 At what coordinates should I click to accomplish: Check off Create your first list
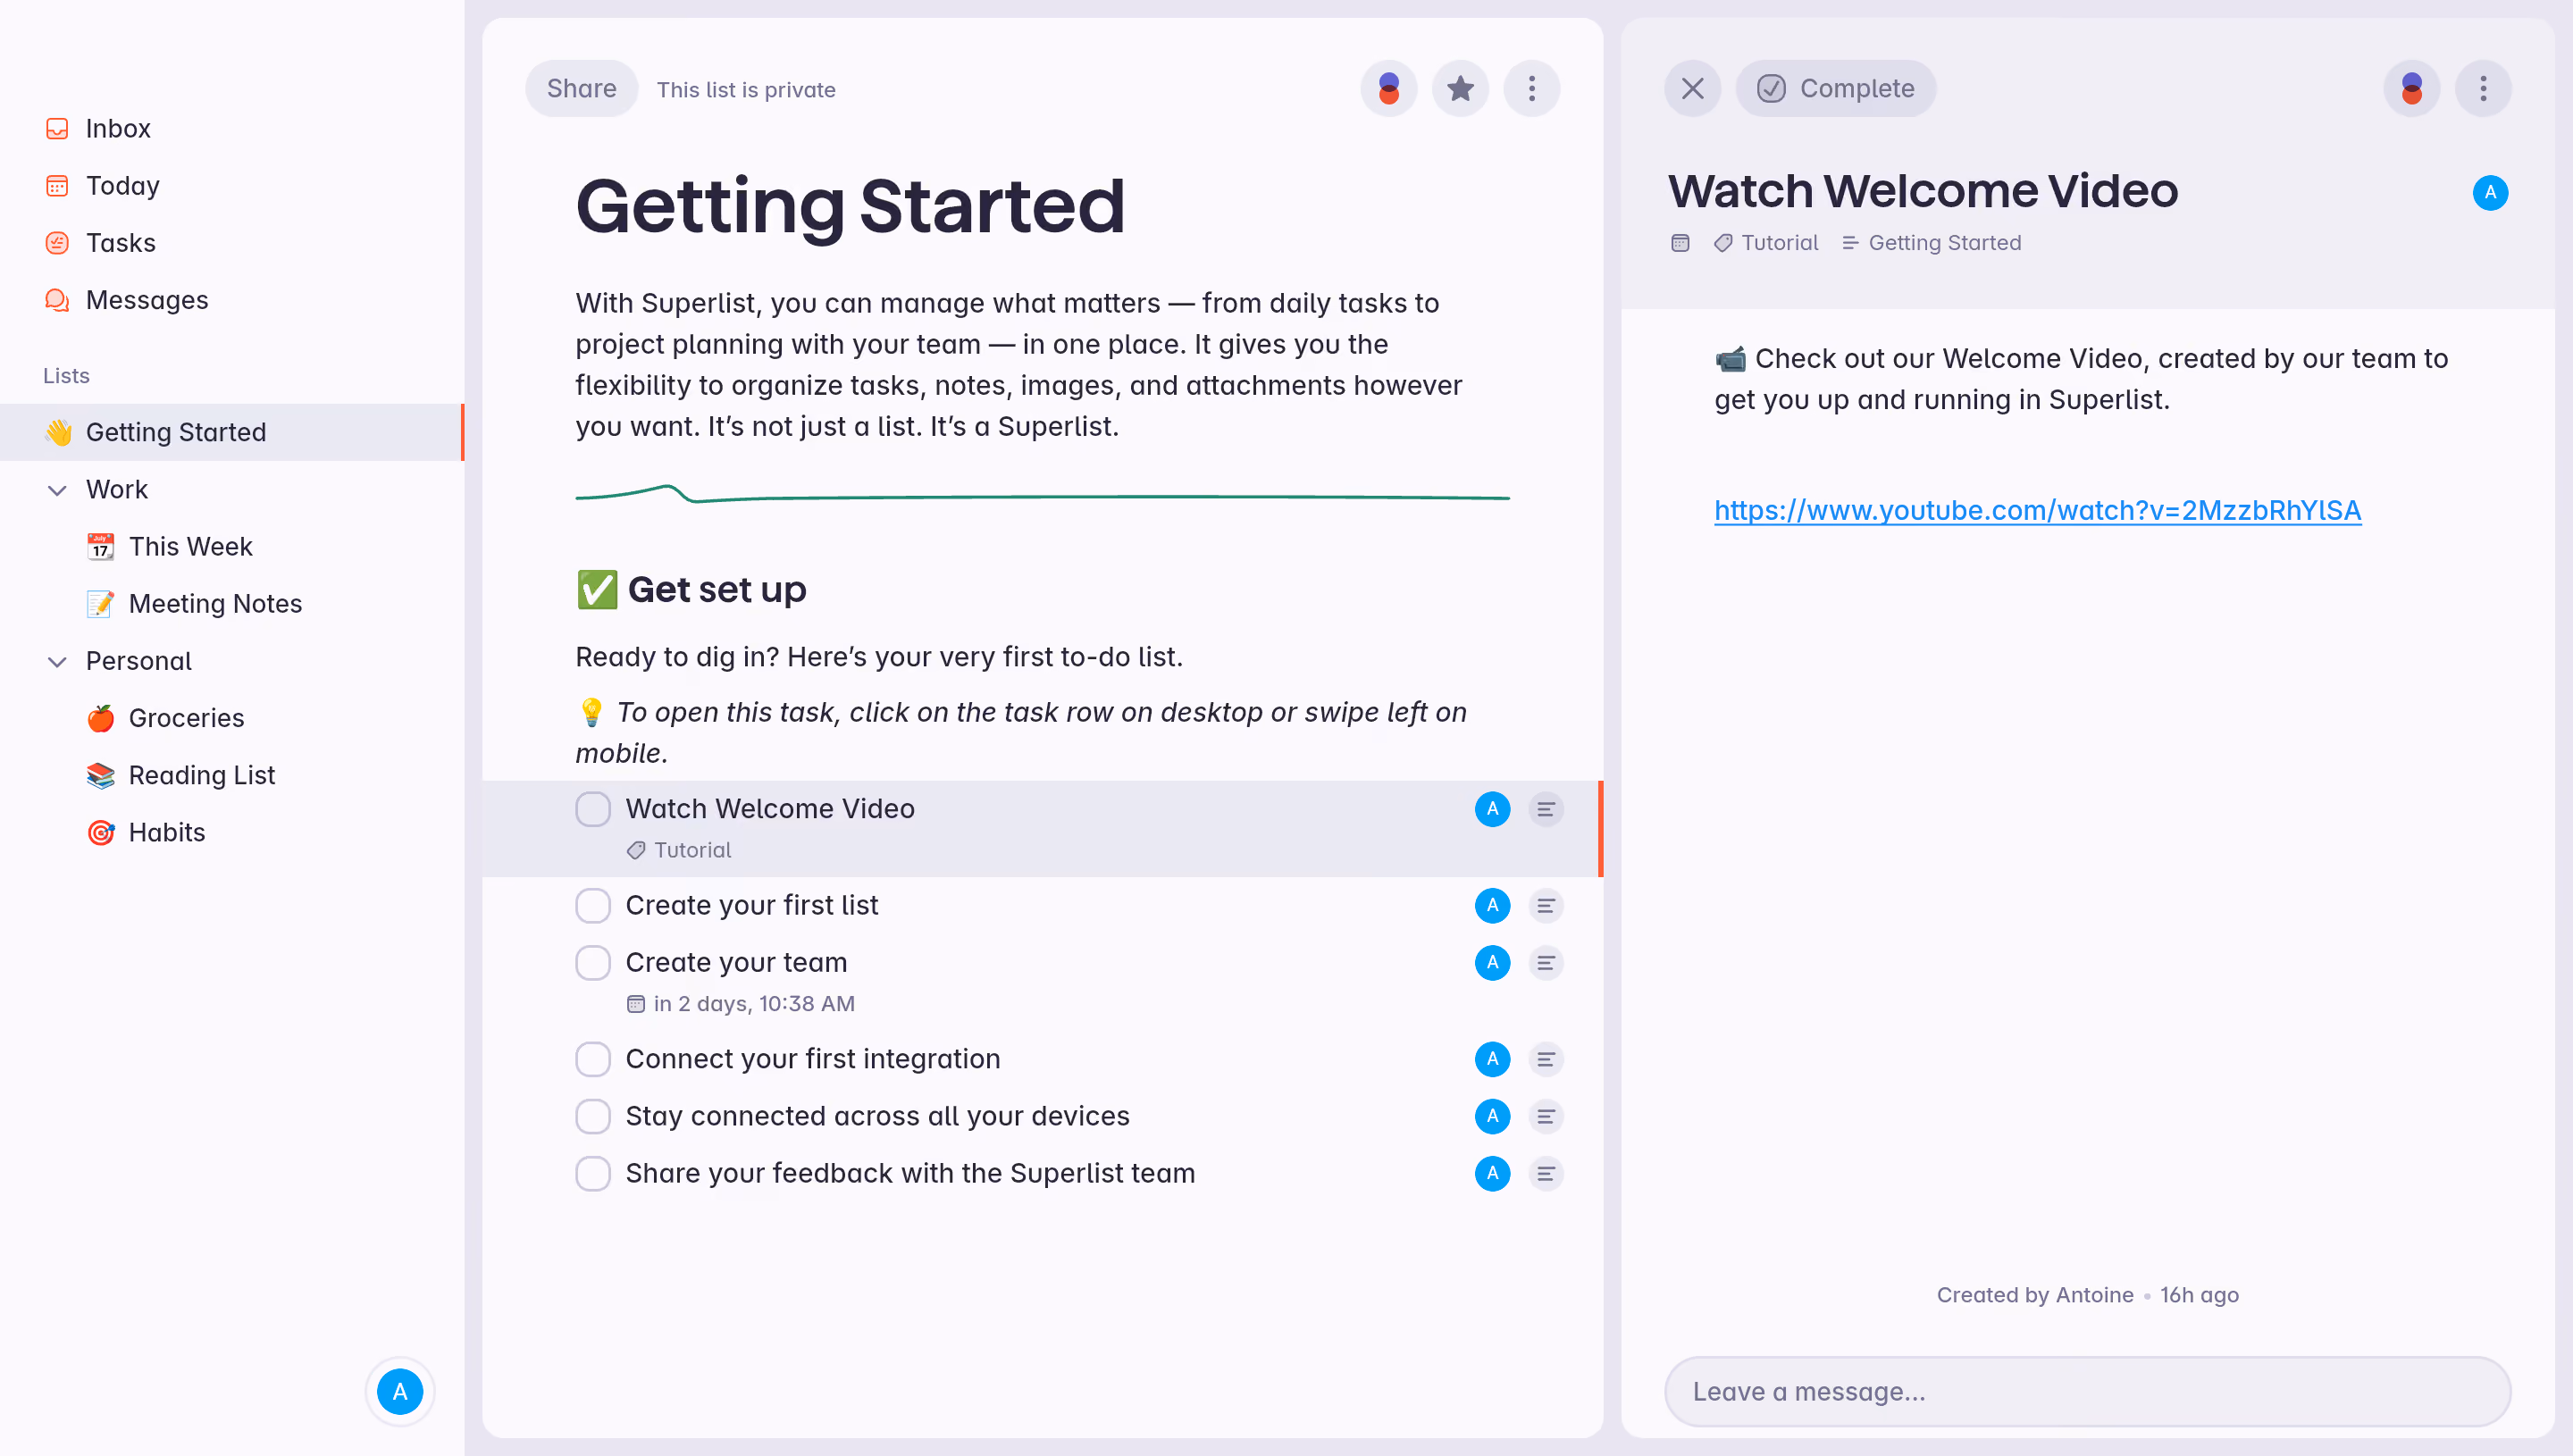pos(593,905)
